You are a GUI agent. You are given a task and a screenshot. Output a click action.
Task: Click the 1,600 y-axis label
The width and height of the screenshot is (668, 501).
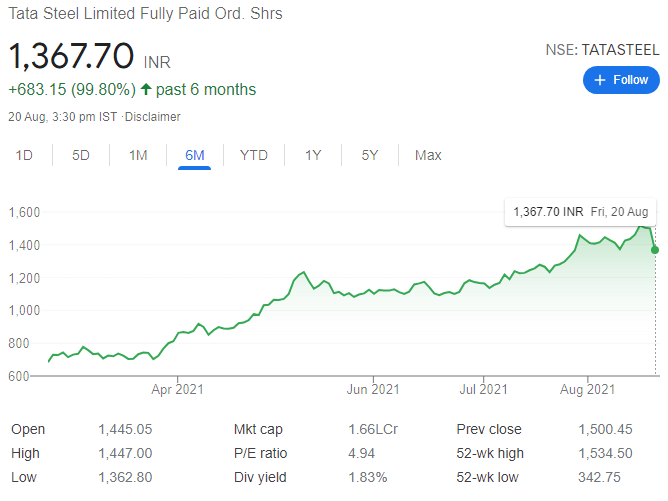tap(24, 212)
